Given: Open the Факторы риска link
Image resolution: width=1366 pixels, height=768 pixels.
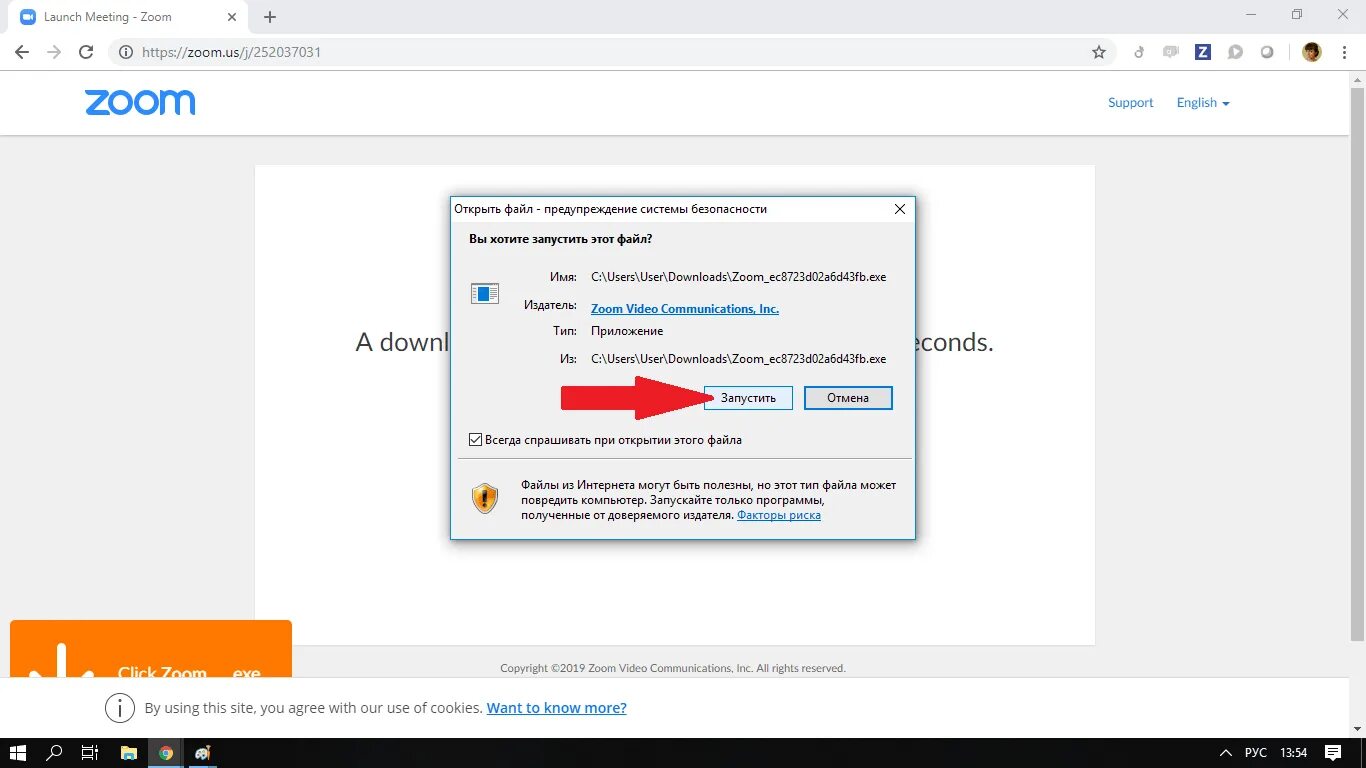Looking at the screenshot, I should [779, 515].
